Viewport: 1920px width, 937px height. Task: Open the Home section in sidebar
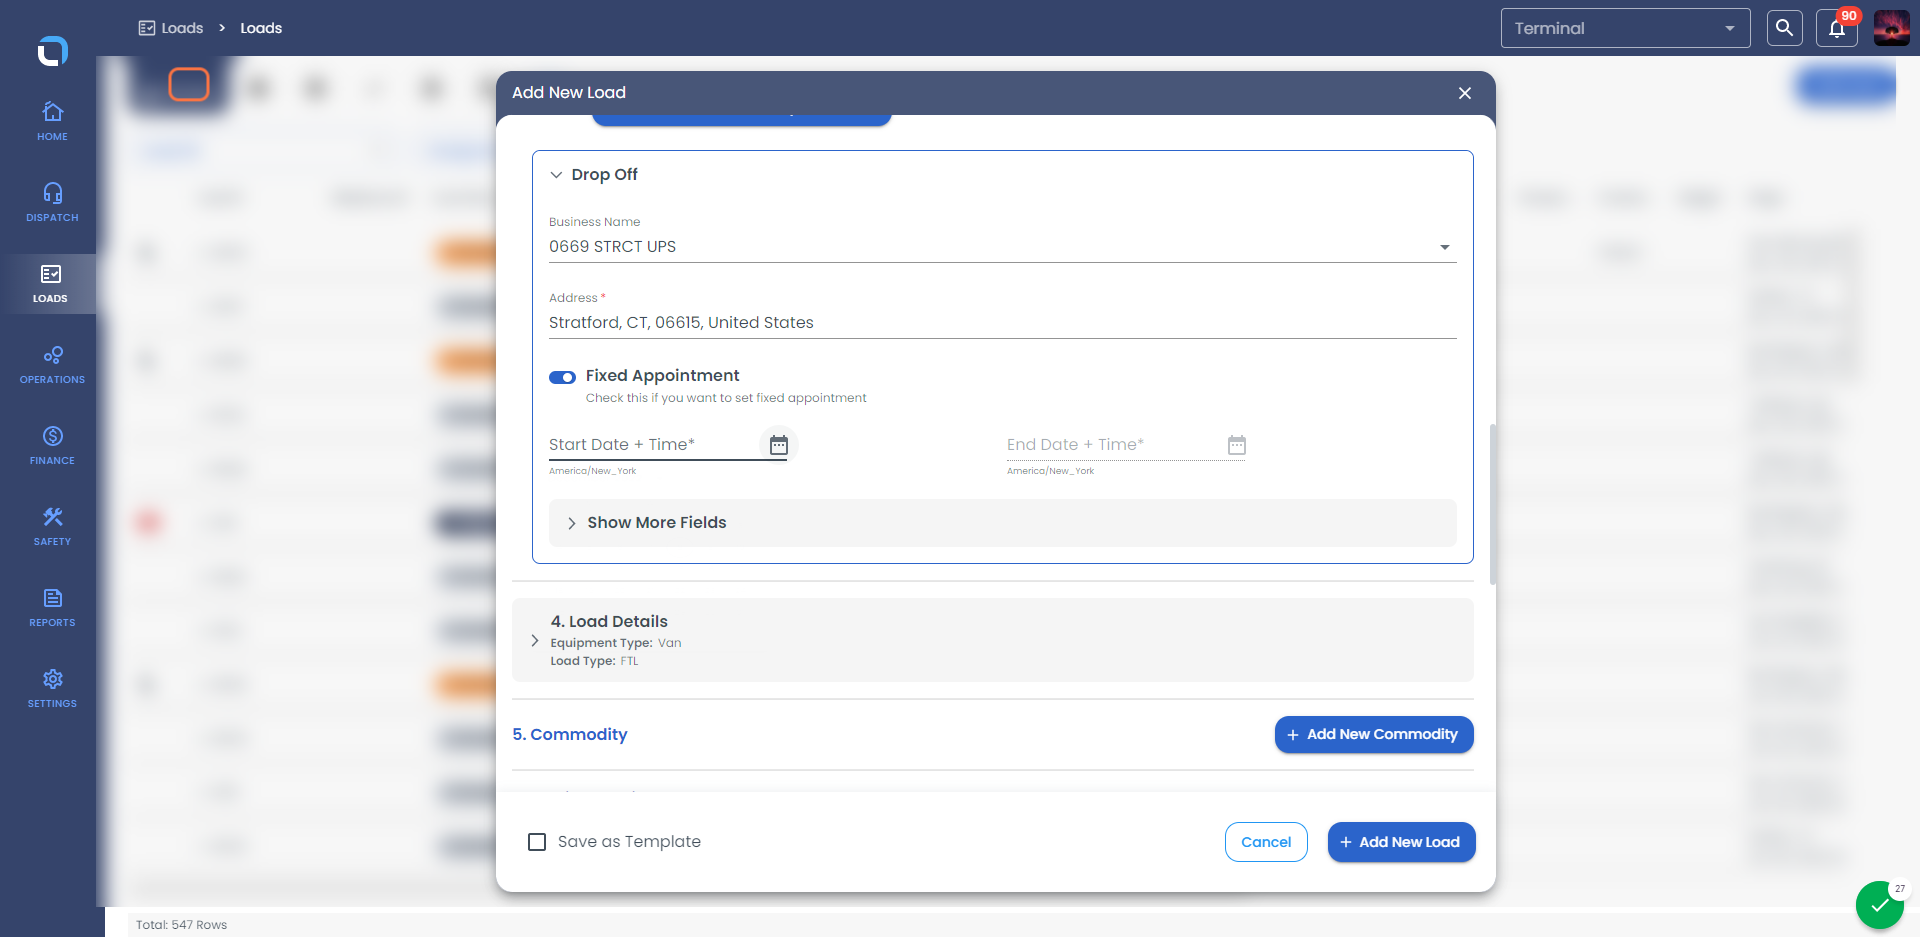point(52,121)
